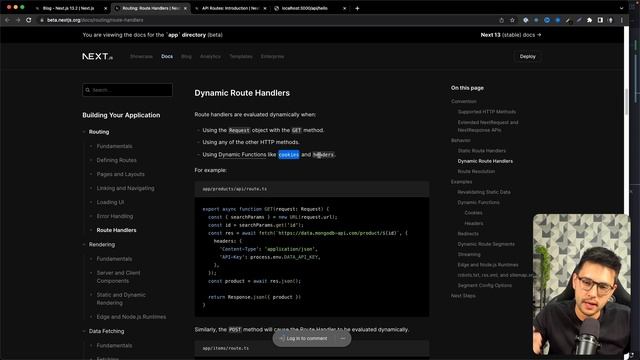
Task: Click the magnifier icon in the search box
Action: pyautogui.click(x=88, y=90)
